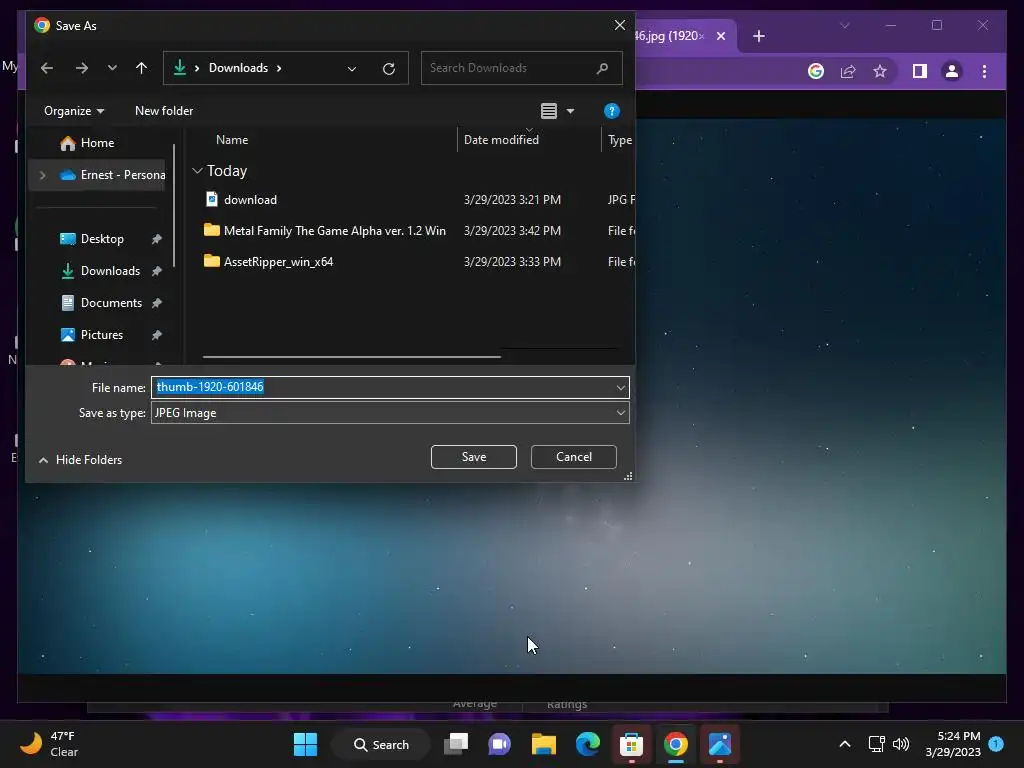Open Documents in navigation pane
This screenshot has width=1024, height=768.
[x=111, y=303]
